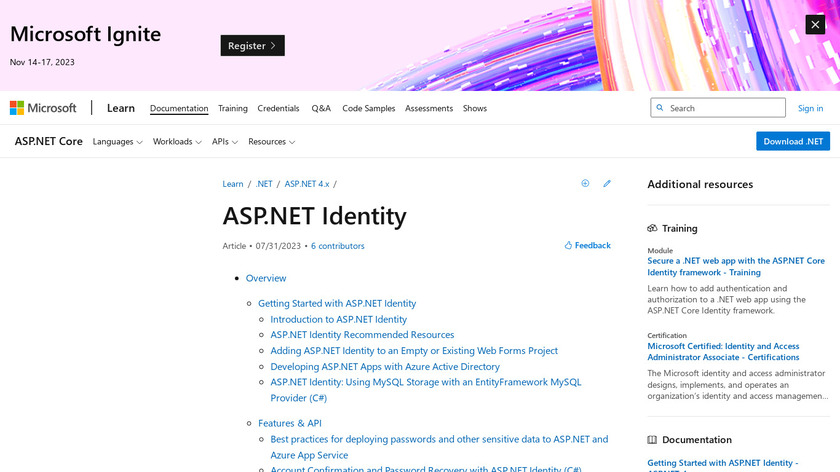This screenshot has width=840, height=472.
Task: Select the Training nav item
Action: point(232,108)
